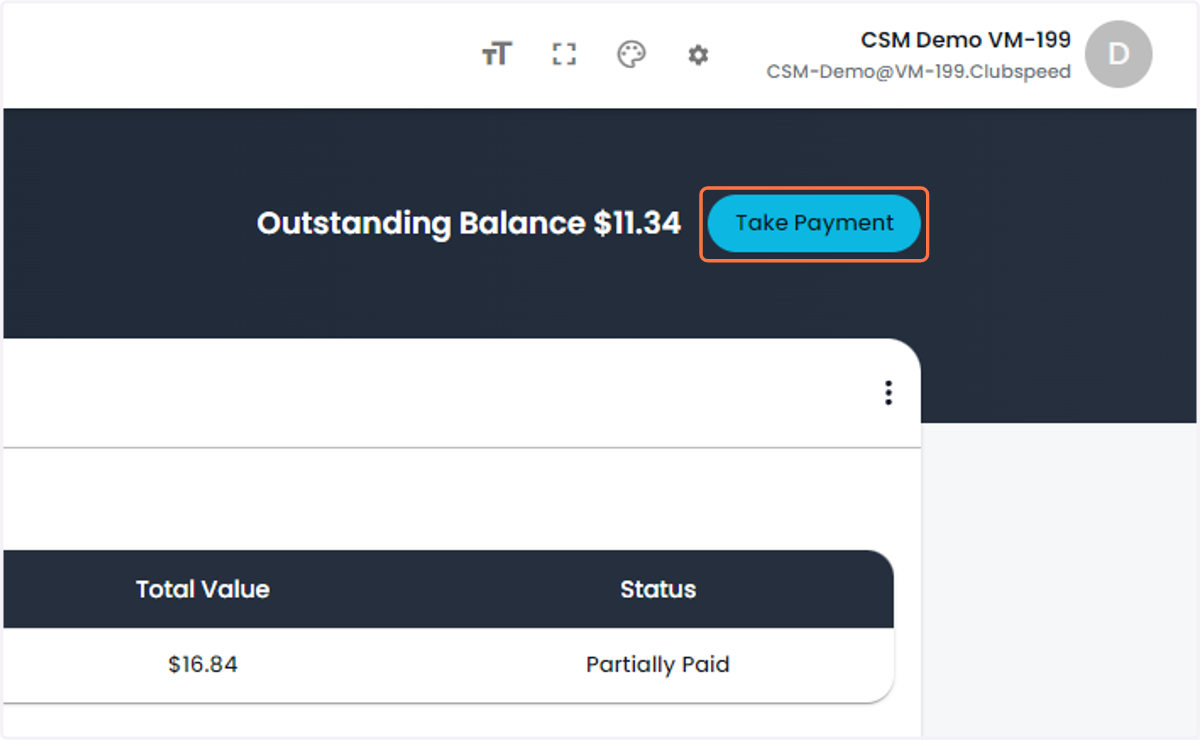The width and height of the screenshot is (1200, 740).
Task: Open the theme color palette icon
Action: (631, 55)
